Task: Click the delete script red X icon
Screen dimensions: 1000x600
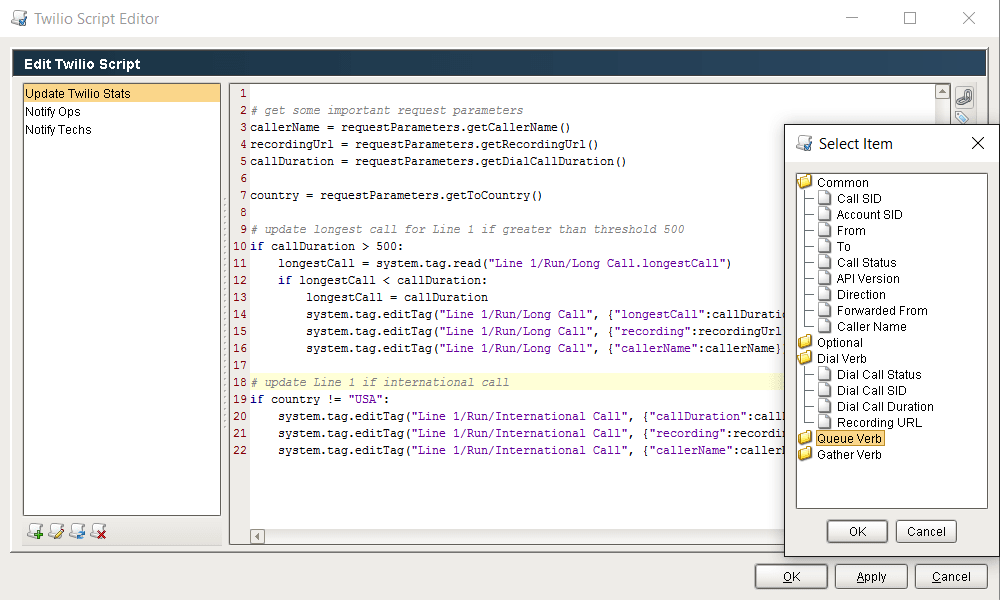Action: click(98, 531)
